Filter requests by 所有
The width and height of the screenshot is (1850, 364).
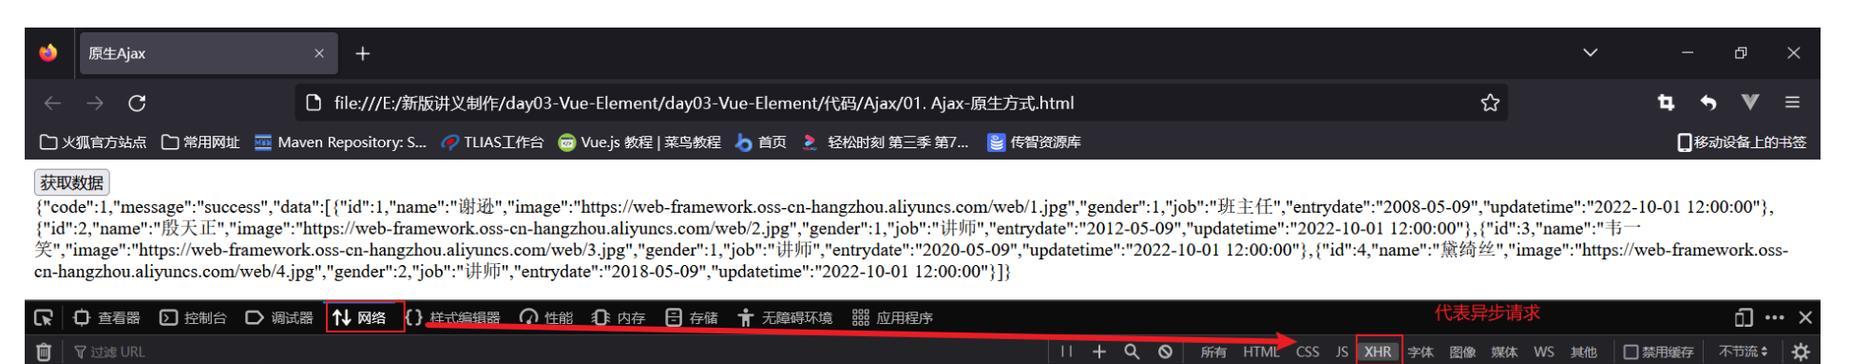[x=1213, y=352]
